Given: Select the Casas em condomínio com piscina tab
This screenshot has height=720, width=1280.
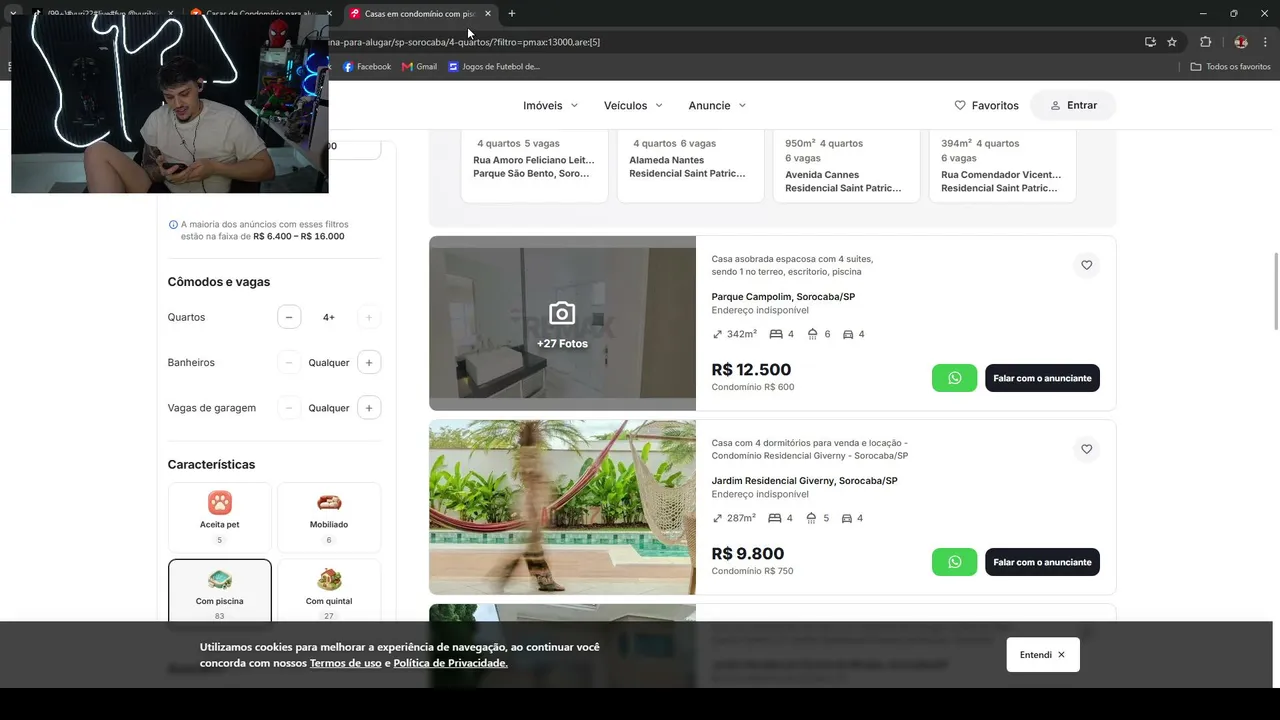Looking at the screenshot, I should pyautogui.click(x=420, y=14).
